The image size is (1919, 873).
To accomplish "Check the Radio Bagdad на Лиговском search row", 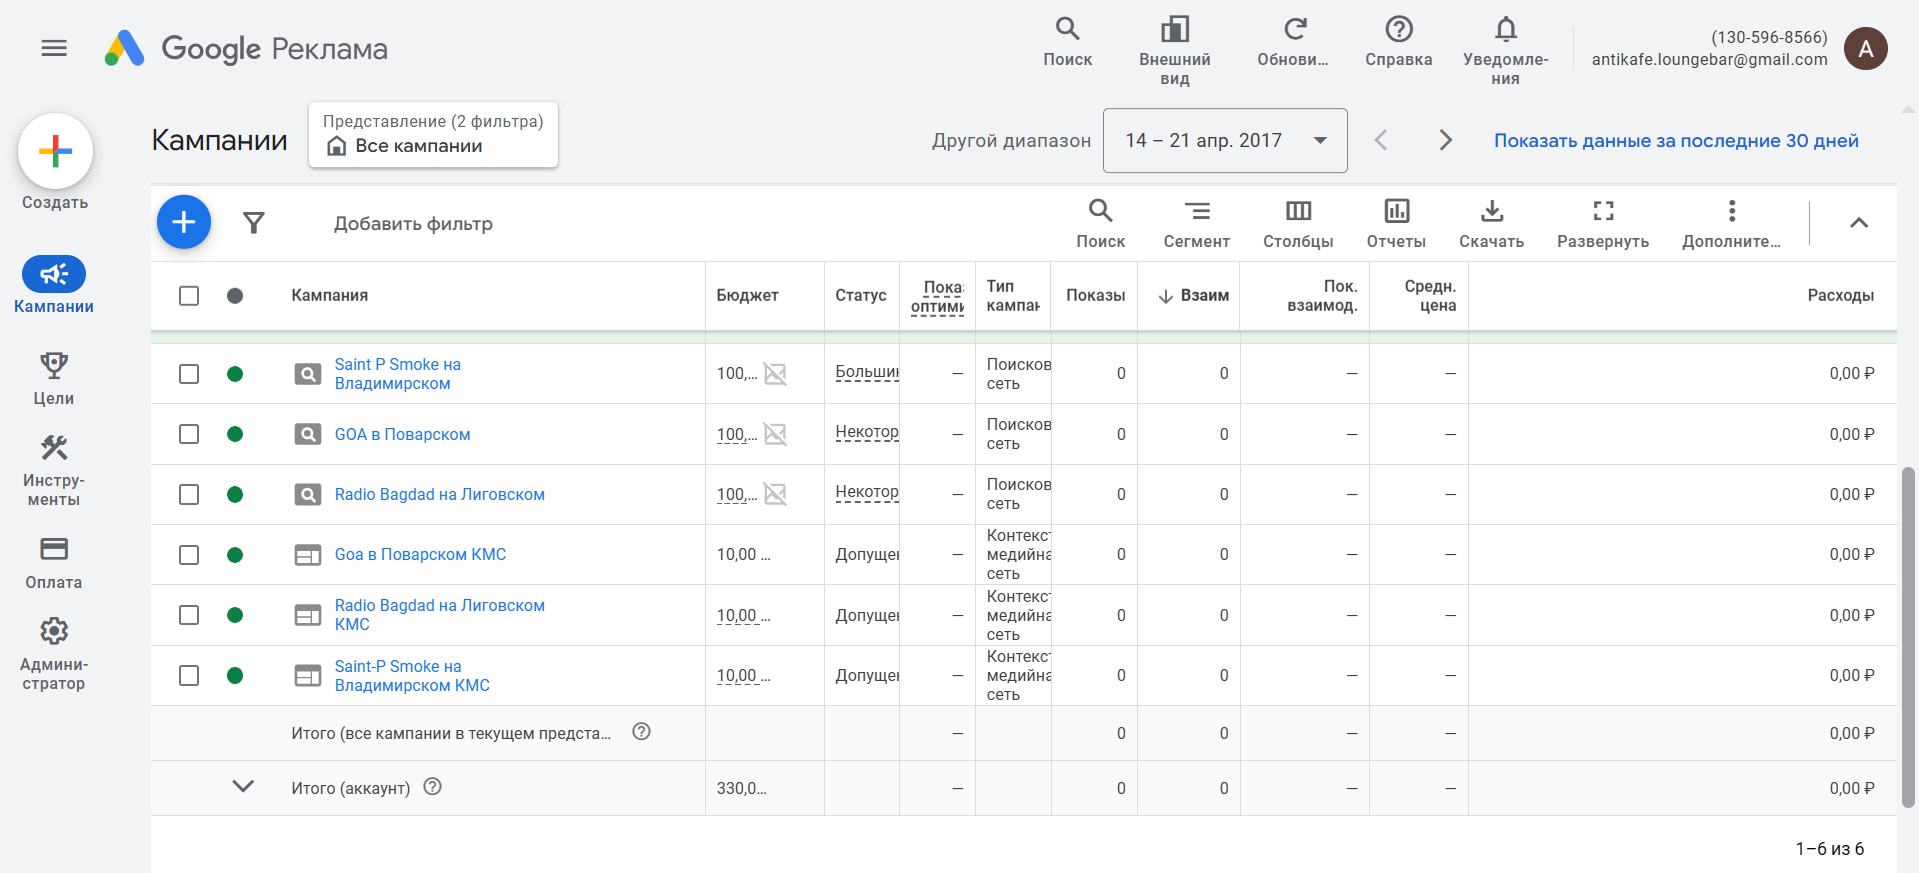I will (x=189, y=495).
